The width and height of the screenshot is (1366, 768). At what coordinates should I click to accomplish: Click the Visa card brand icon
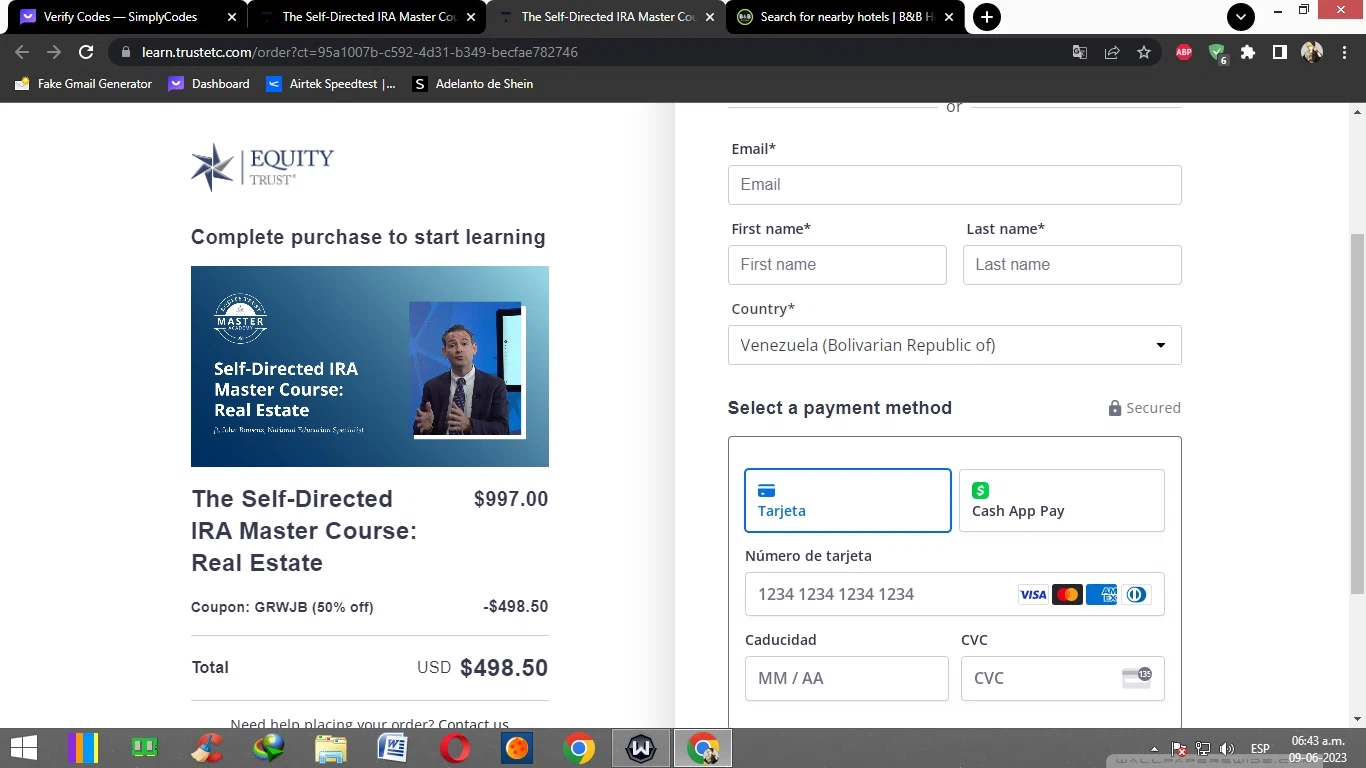[1033, 595]
